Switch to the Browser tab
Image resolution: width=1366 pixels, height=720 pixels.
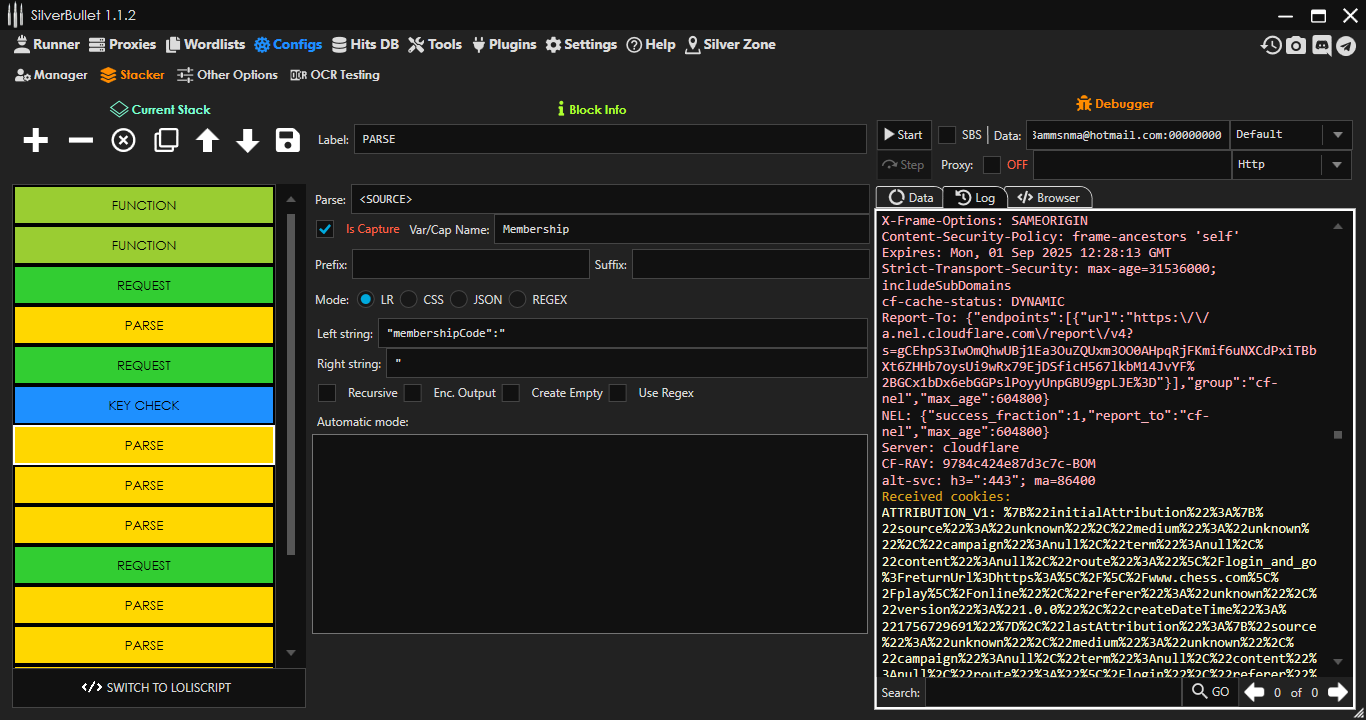(x=1049, y=198)
